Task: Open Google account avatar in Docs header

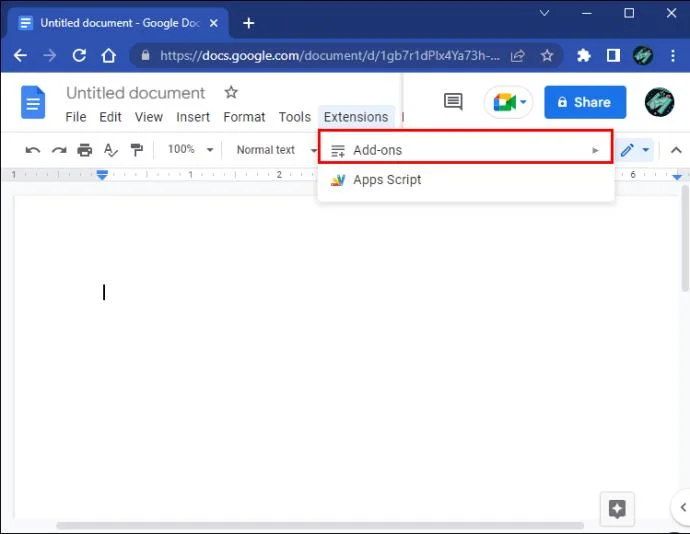Action: (659, 102)
